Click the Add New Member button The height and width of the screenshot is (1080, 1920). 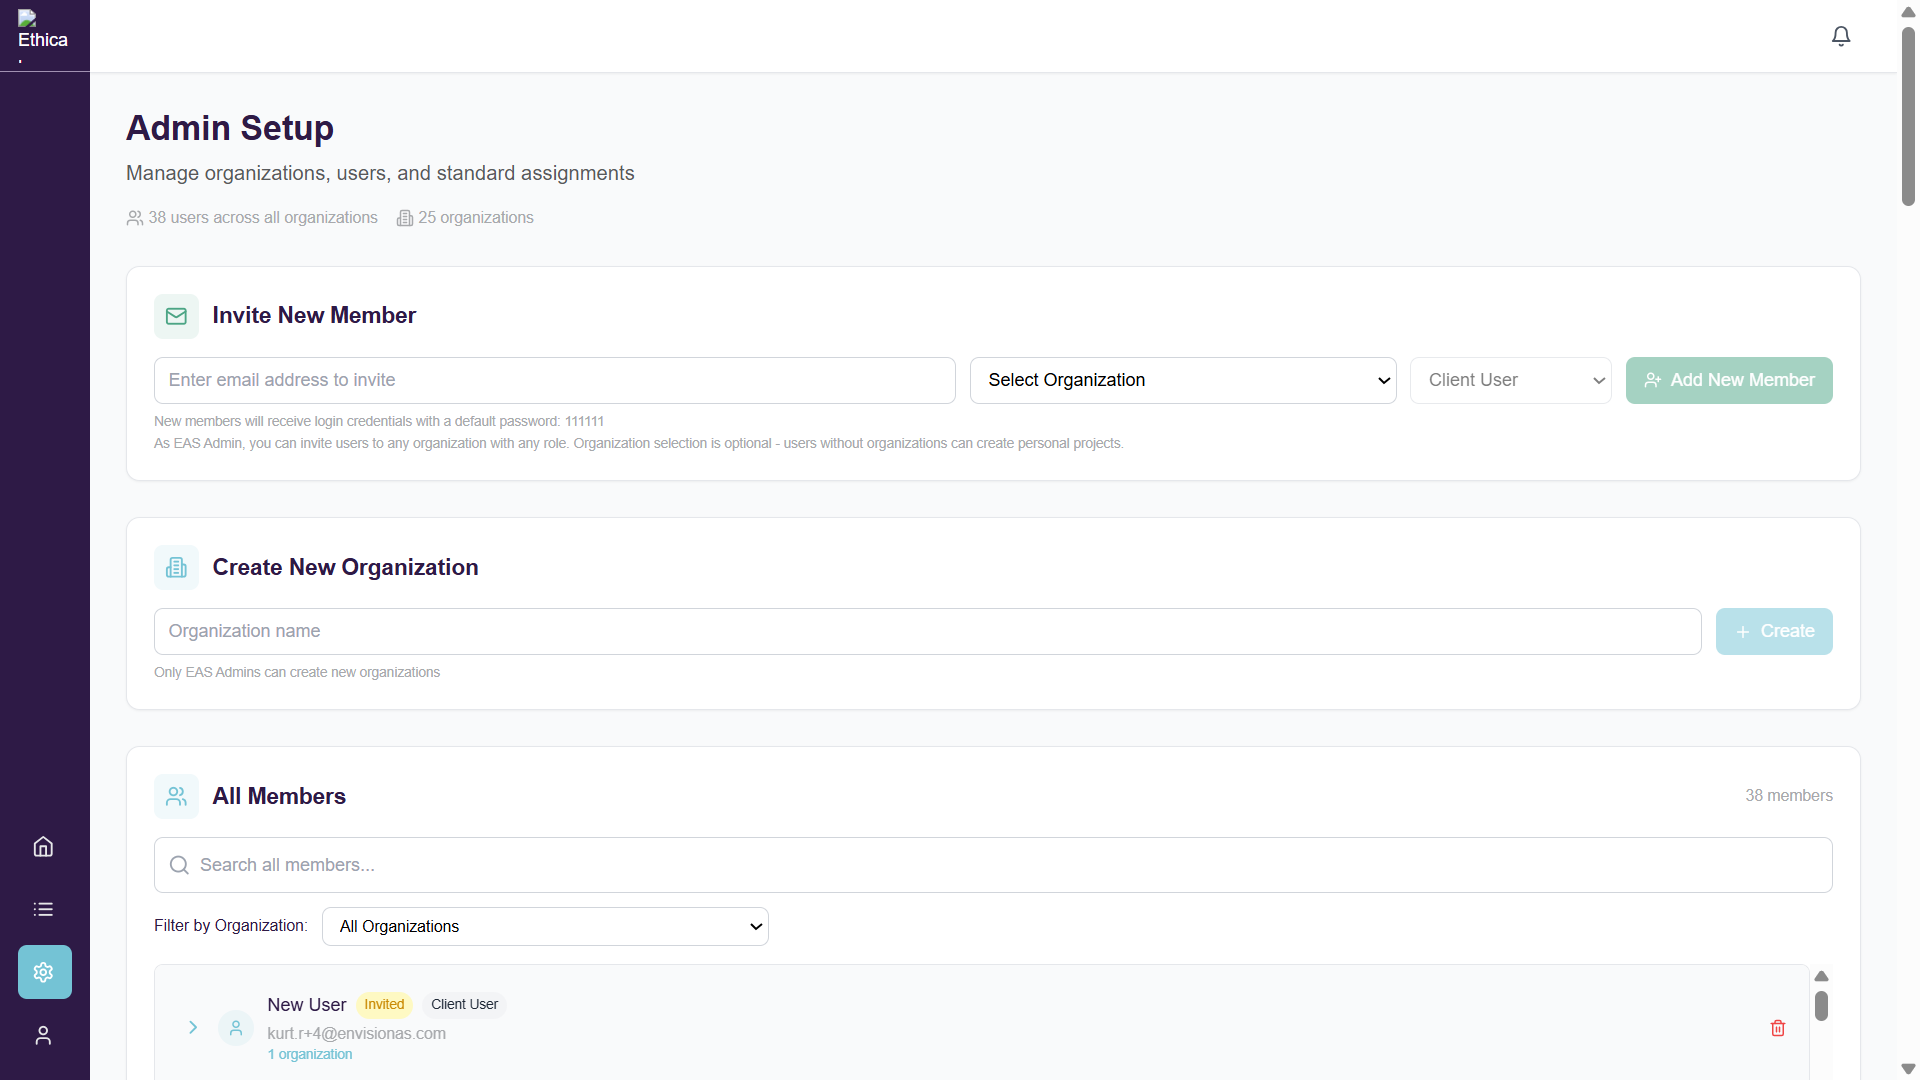pos(1728,380)
